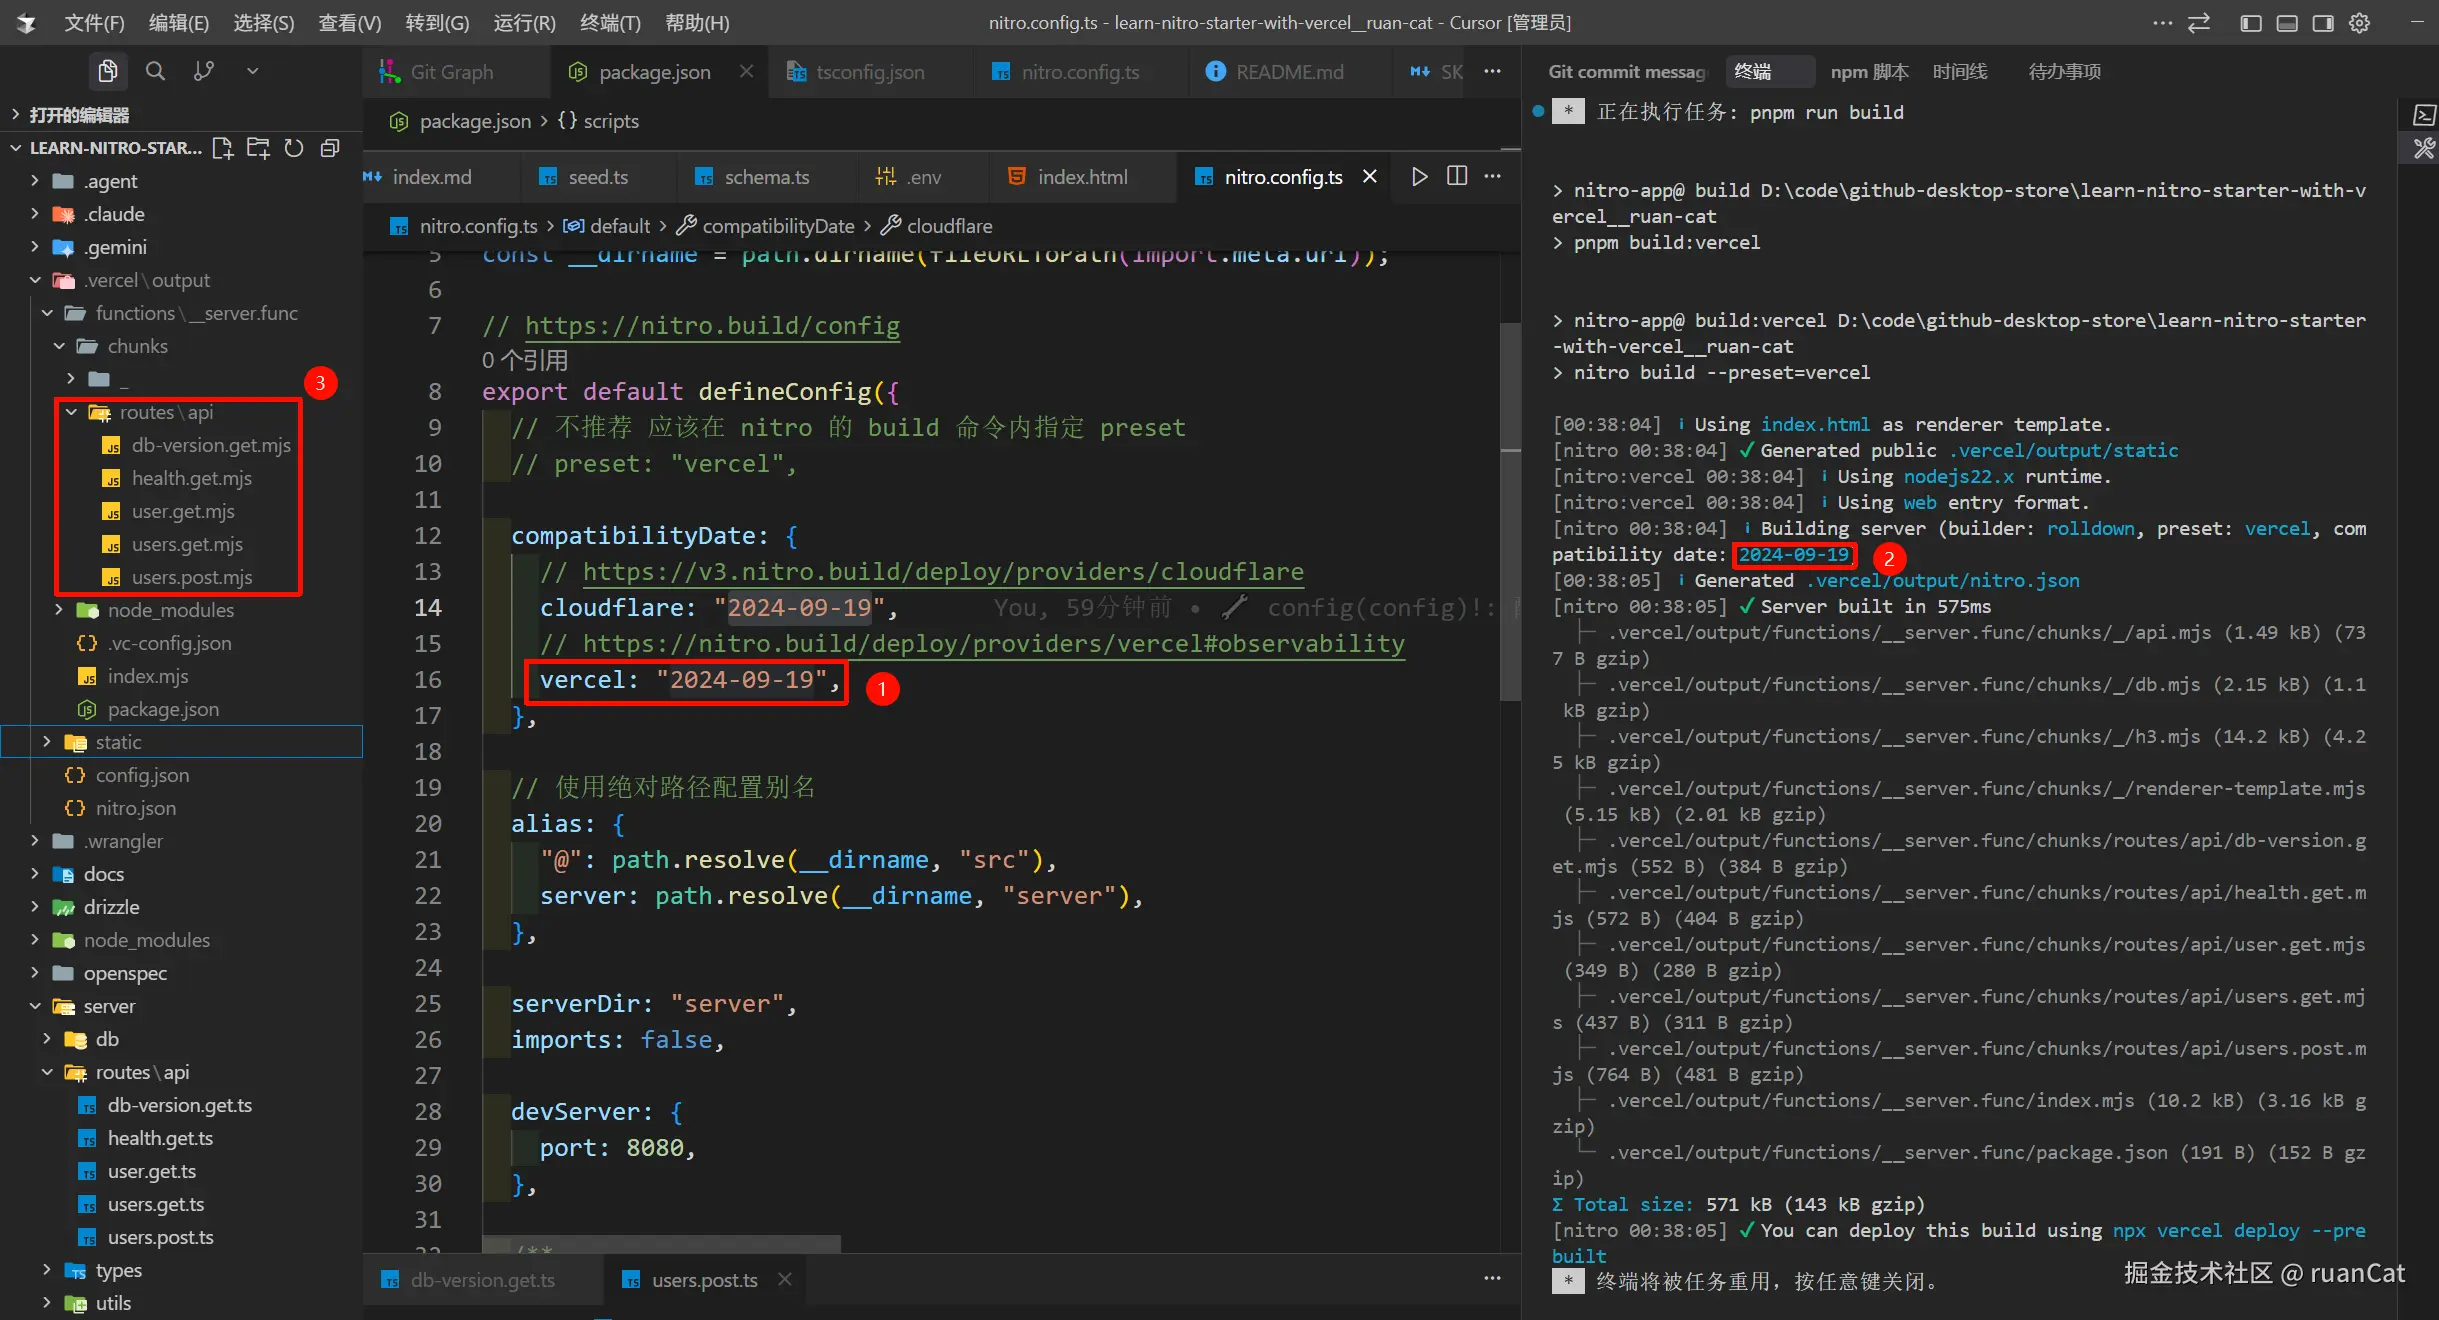Toggle the bottom panel layout button
The width and height of the screenshot is (2439, 1320).
coord(2287,23)
